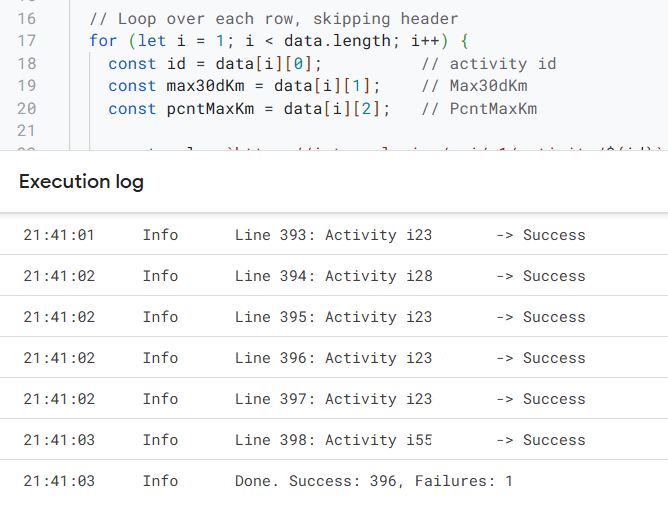Click line number 19 in the gutter
Screen dimensions: 668x510
tap(27, 86)
